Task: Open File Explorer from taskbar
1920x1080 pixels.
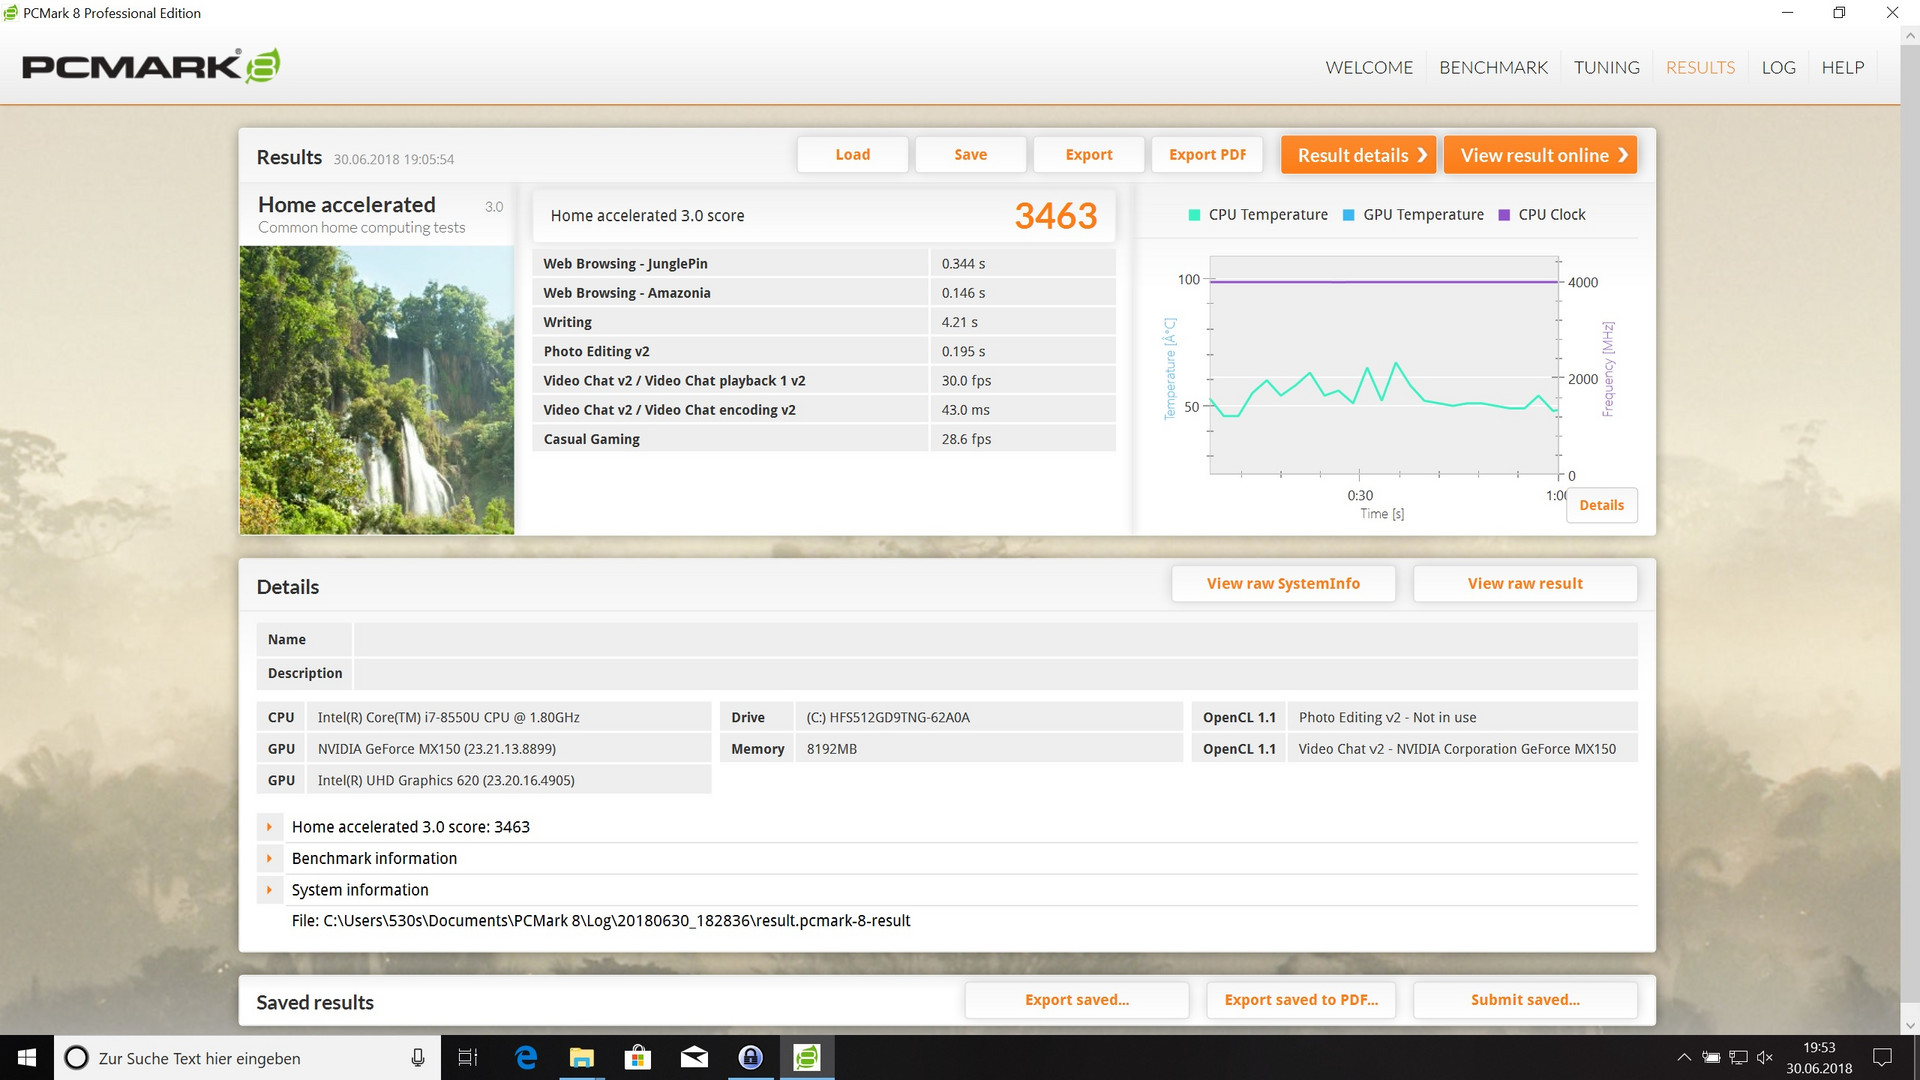Action: pos(581,1057)
